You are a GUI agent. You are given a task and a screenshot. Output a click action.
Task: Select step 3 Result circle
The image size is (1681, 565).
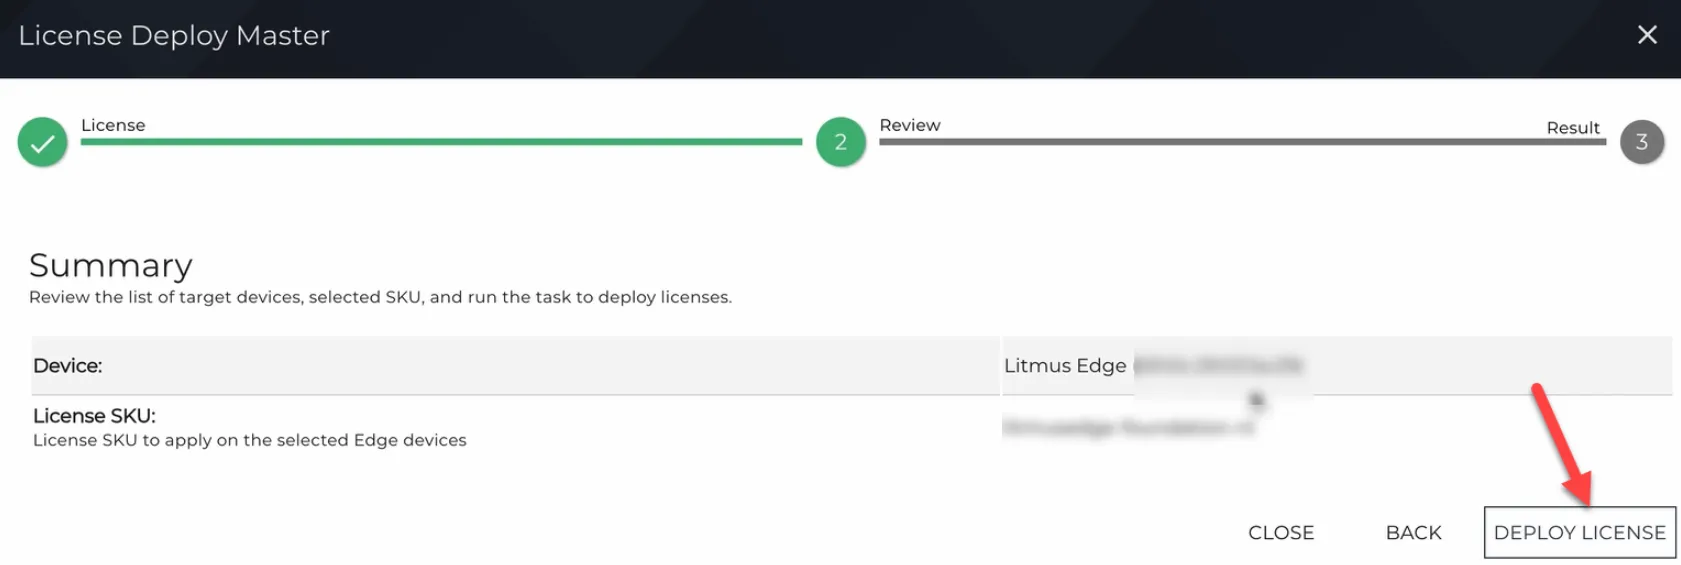coord(1642,142)
